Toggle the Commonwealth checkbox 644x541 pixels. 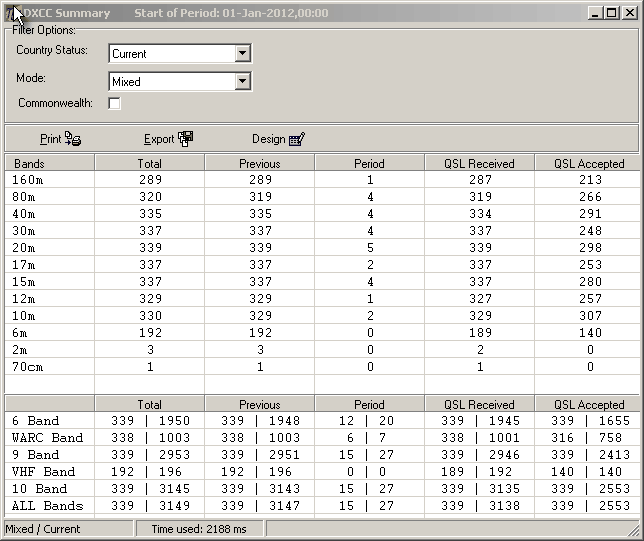[115, 103]
